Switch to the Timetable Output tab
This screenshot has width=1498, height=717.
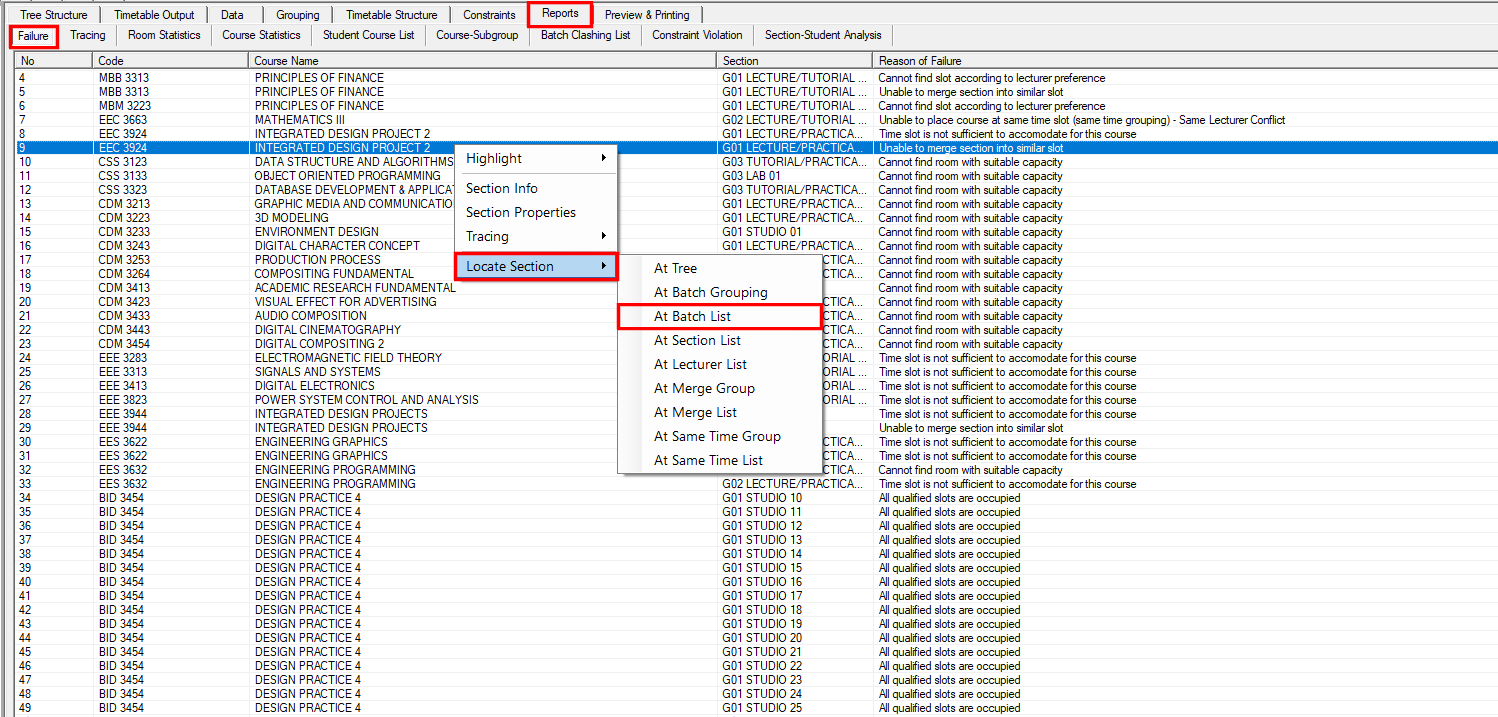154,15
